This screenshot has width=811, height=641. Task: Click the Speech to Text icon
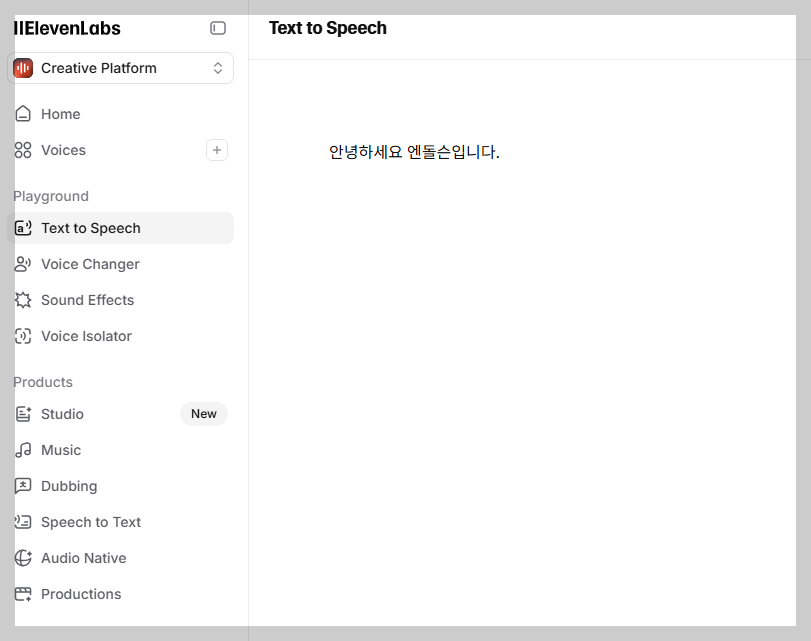[23, 522]
